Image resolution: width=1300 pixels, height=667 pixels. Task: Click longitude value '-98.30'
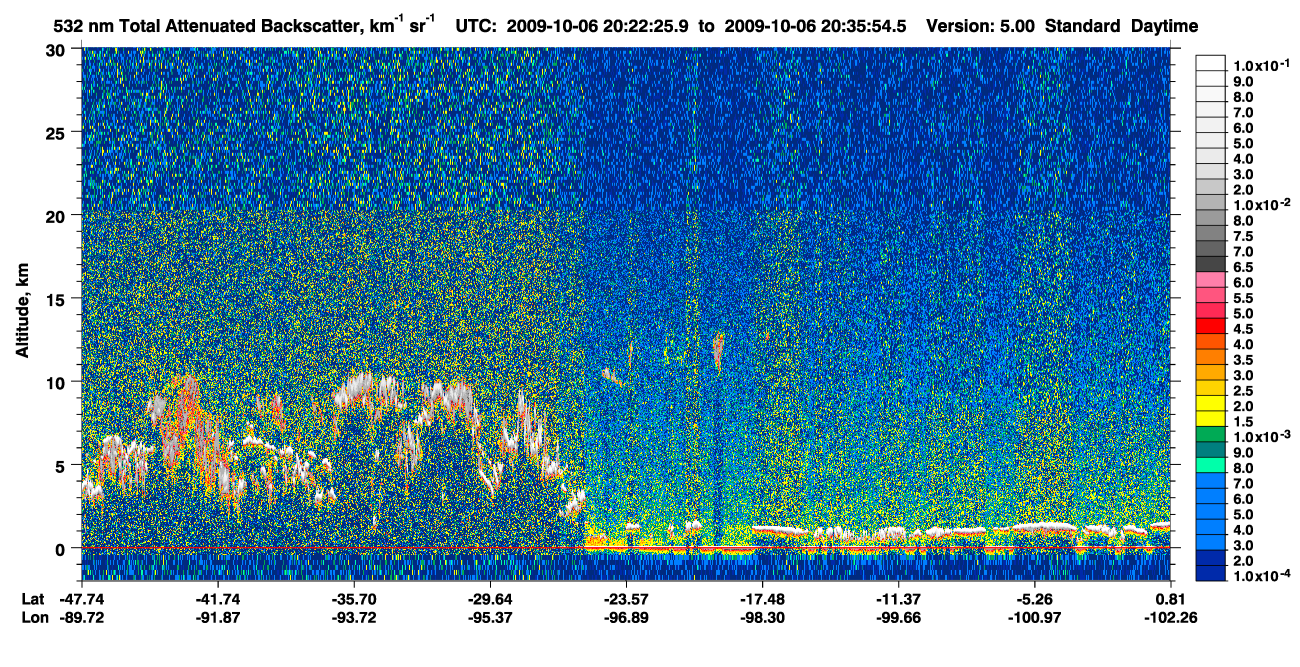point(762,618)
